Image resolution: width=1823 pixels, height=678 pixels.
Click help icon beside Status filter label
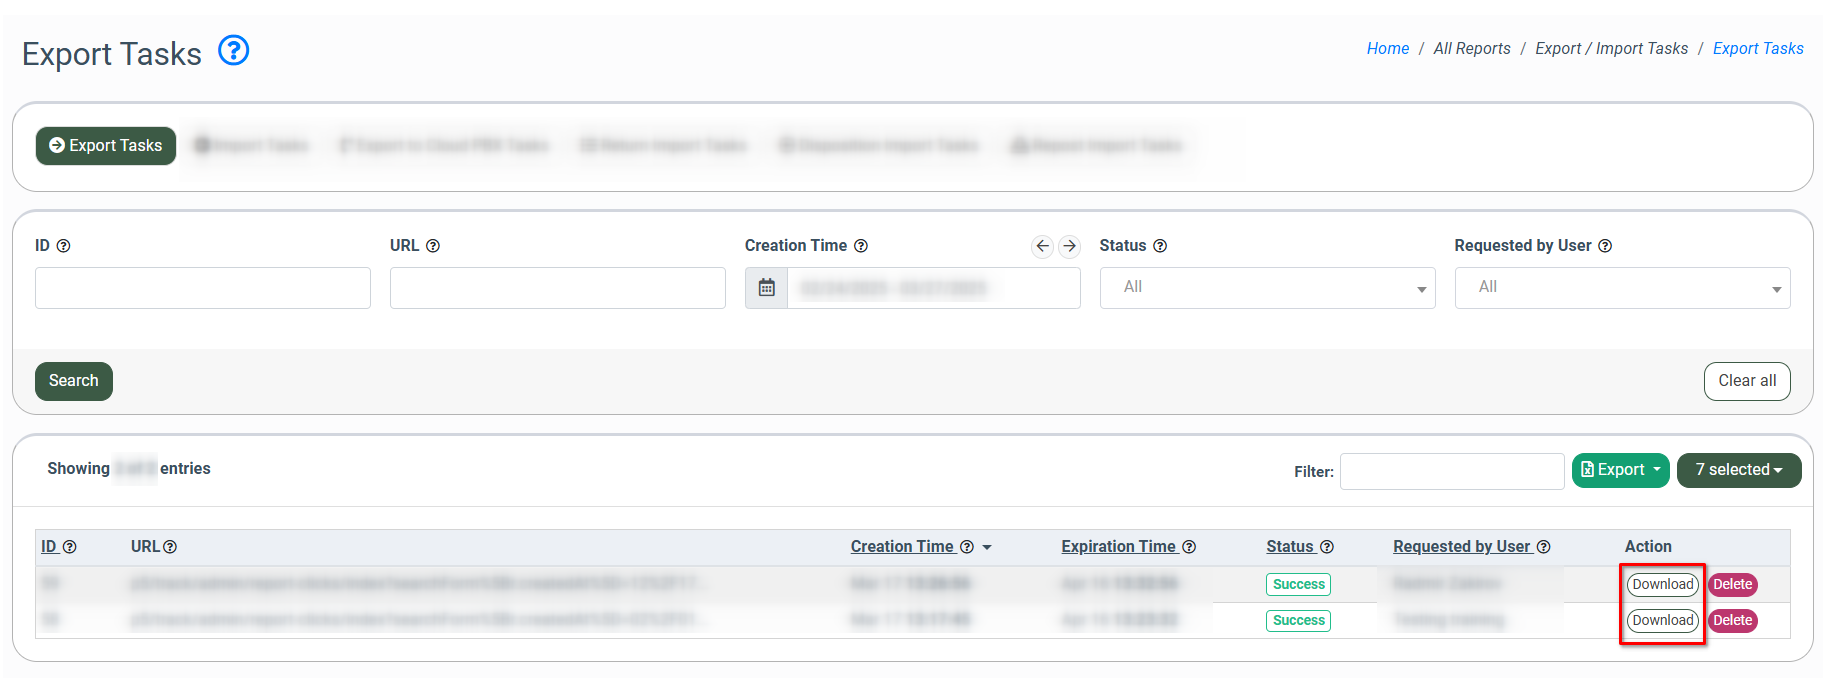1160,246
